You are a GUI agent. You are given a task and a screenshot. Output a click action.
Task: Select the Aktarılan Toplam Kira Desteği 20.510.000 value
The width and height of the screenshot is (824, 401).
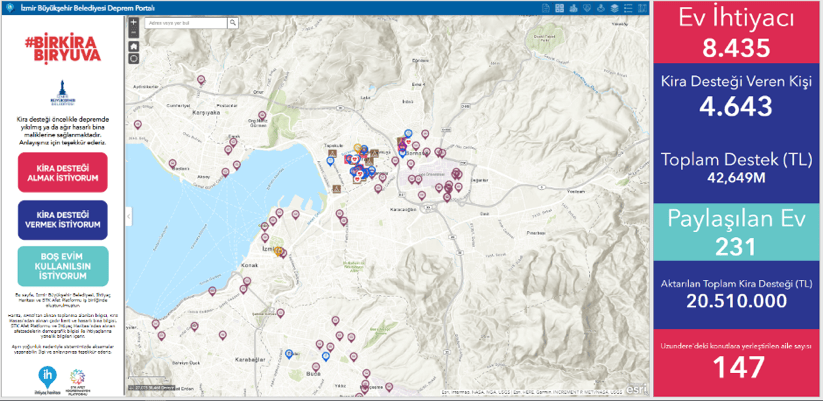[x=736, y=301]
